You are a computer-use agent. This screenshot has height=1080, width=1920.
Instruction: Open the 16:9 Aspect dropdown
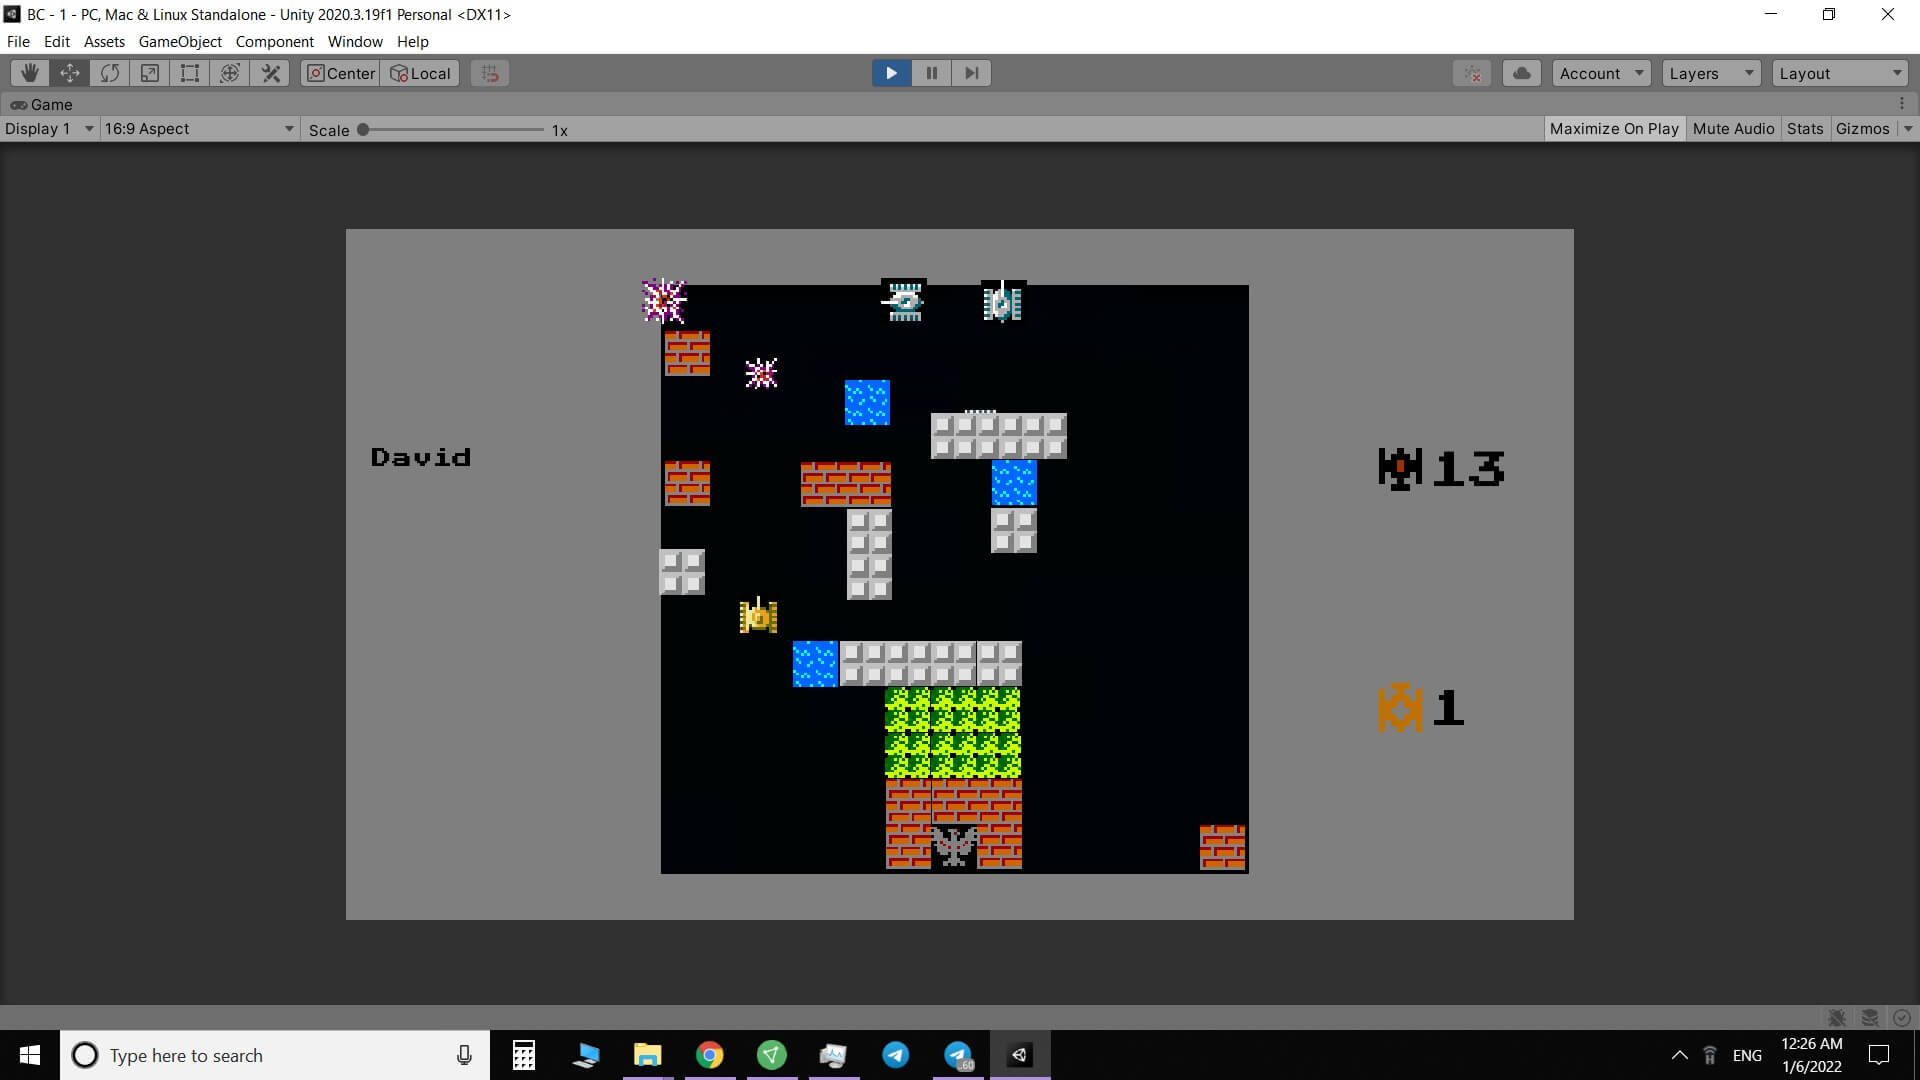pos(199,128)
